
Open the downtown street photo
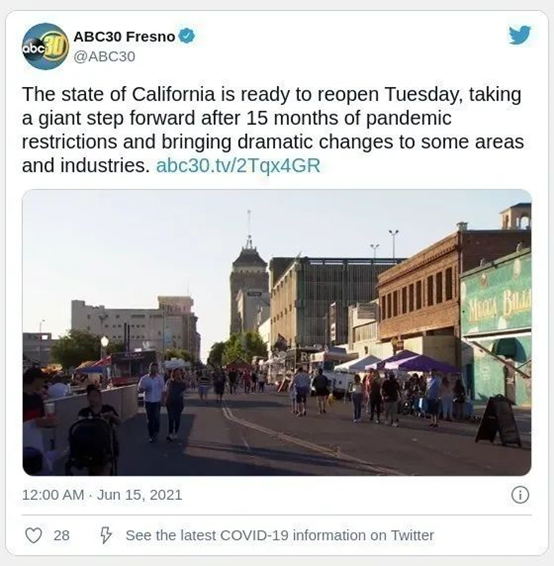coord(277,332)
